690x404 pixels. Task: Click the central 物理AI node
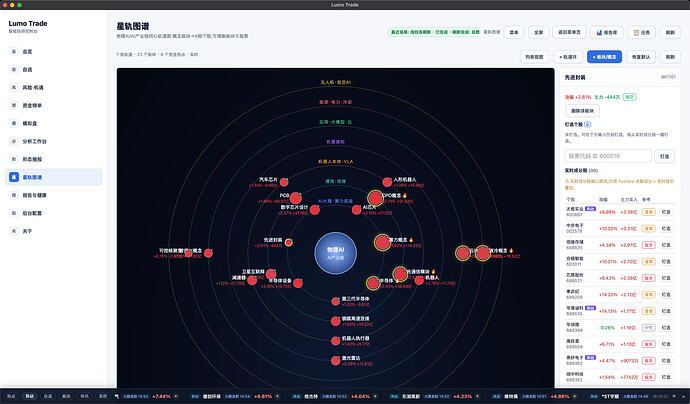click(x=335, y=253)
